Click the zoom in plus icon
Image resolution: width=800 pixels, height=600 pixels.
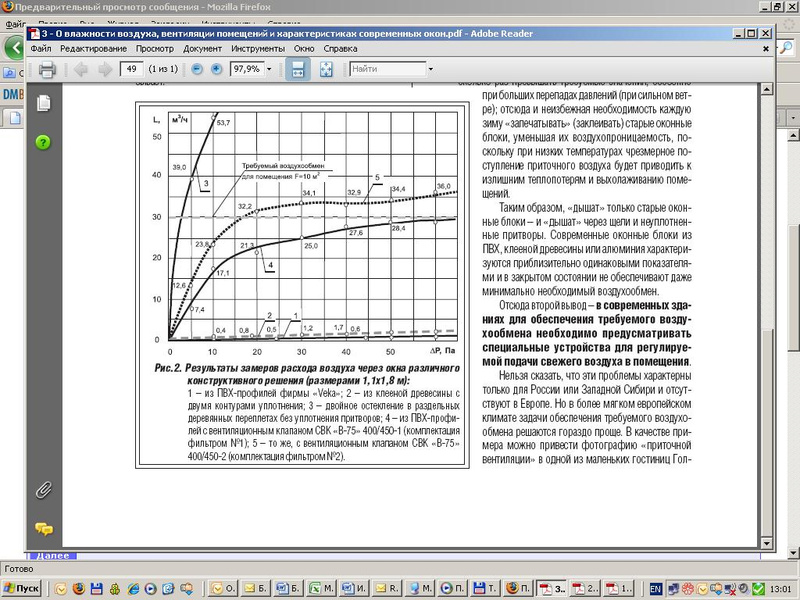coord(216,69)
